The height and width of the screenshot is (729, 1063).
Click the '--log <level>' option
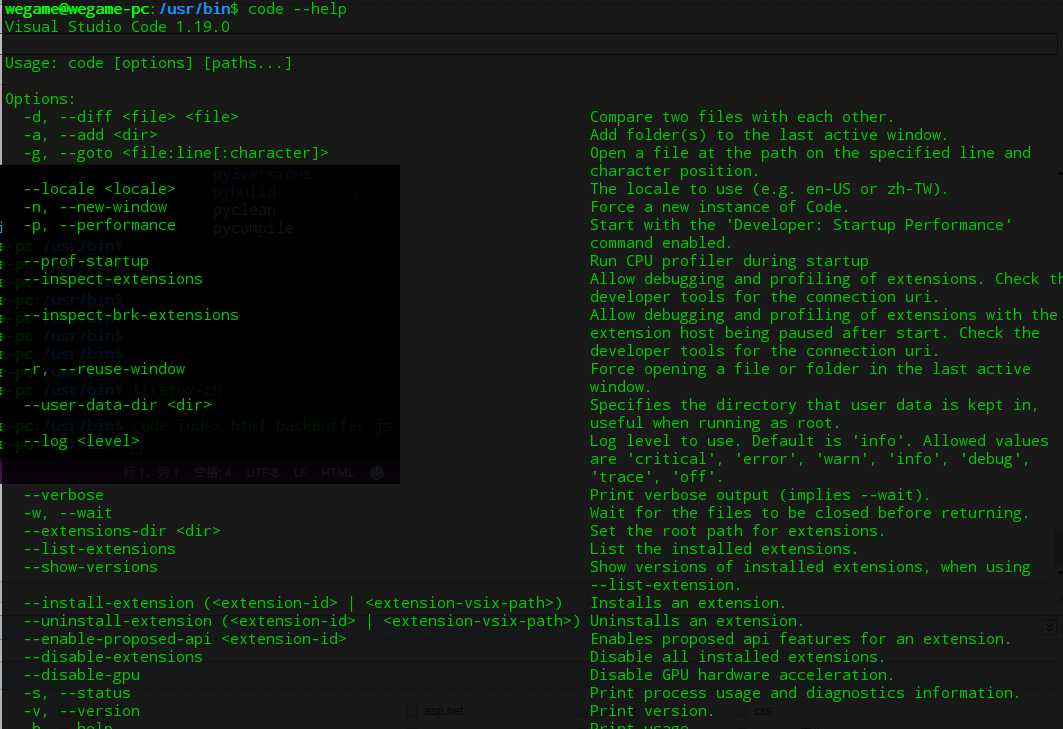click(x=81, y=441)
